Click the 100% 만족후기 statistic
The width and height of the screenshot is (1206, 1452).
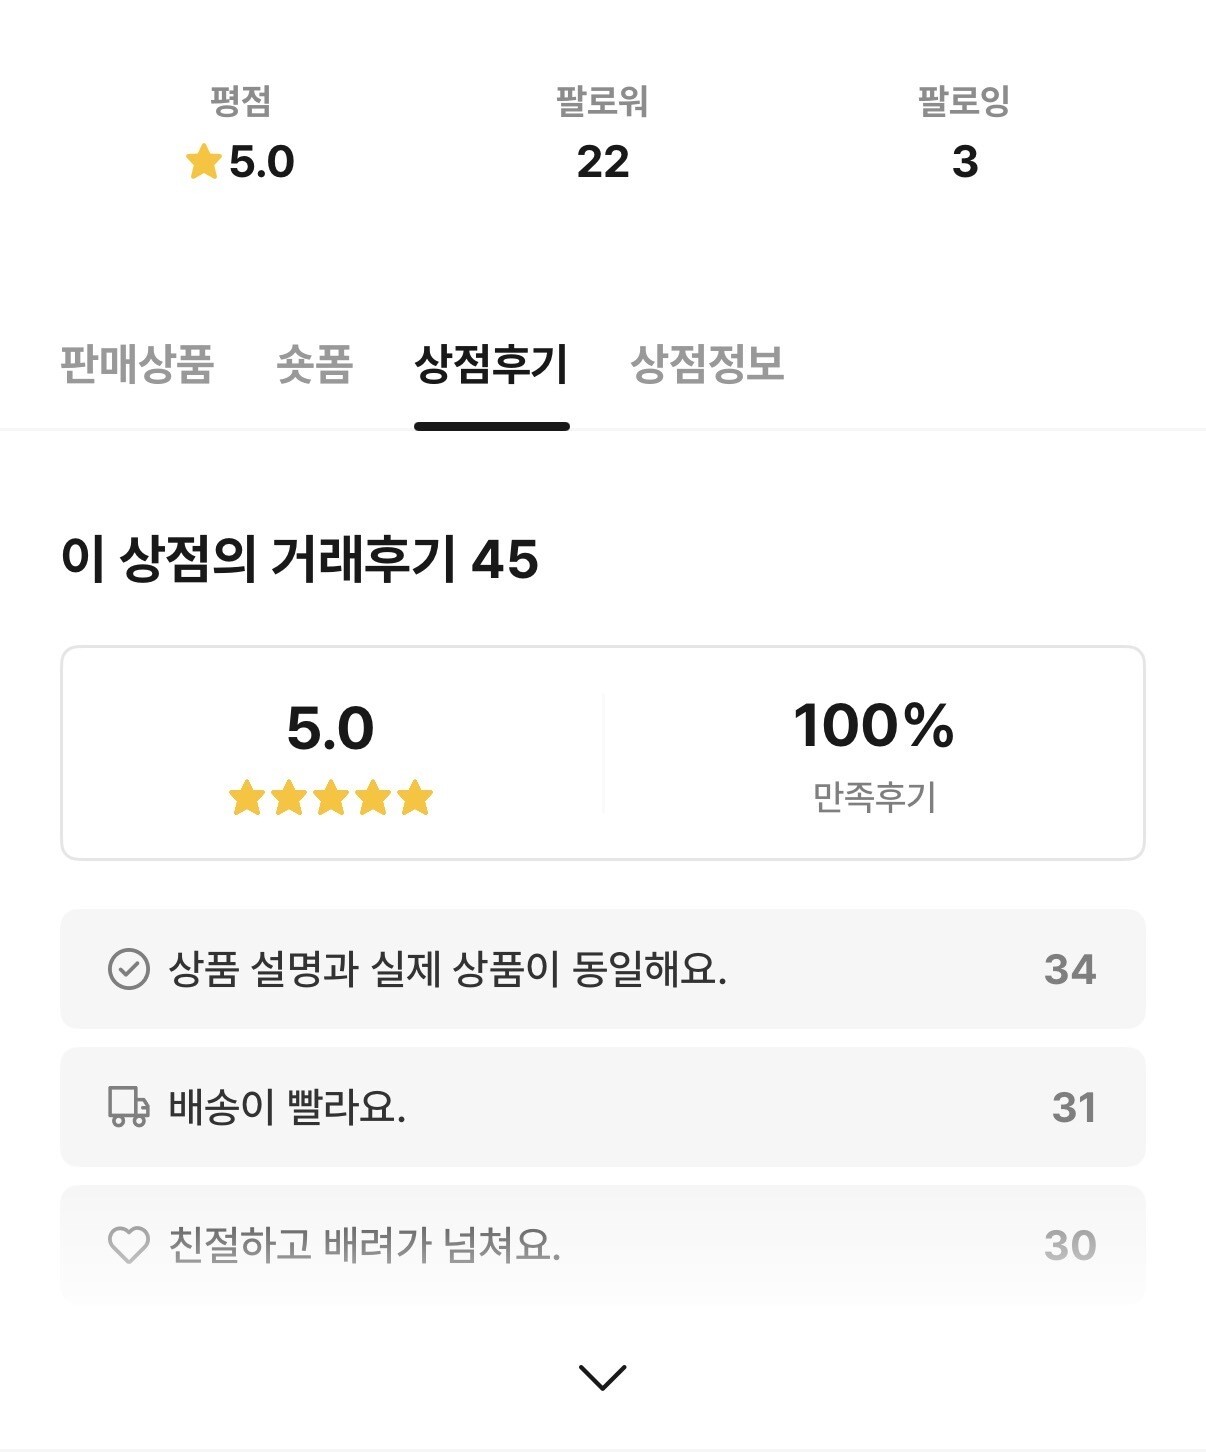[873, 752]
